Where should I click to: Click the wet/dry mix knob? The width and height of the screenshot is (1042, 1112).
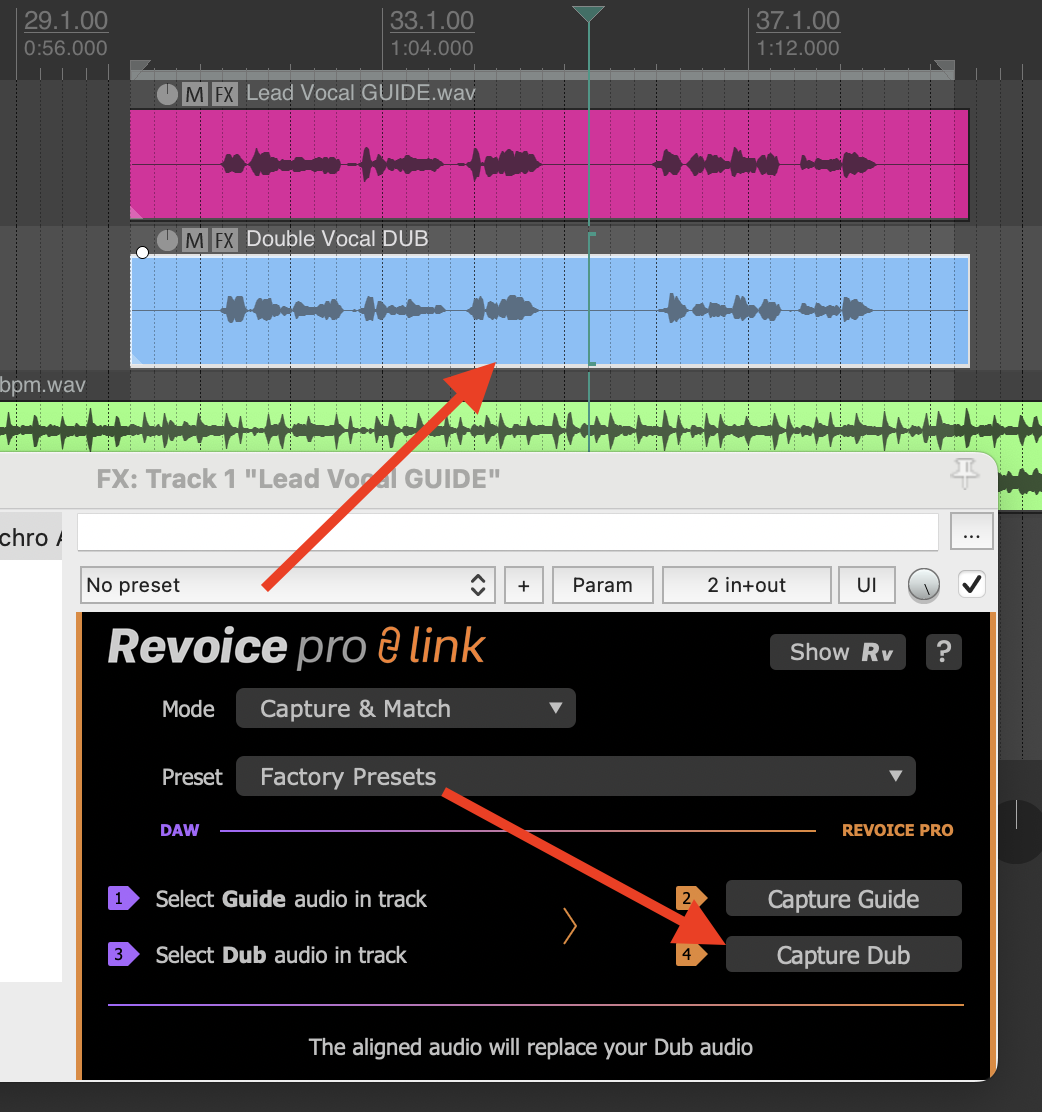(x=924, y=586)
